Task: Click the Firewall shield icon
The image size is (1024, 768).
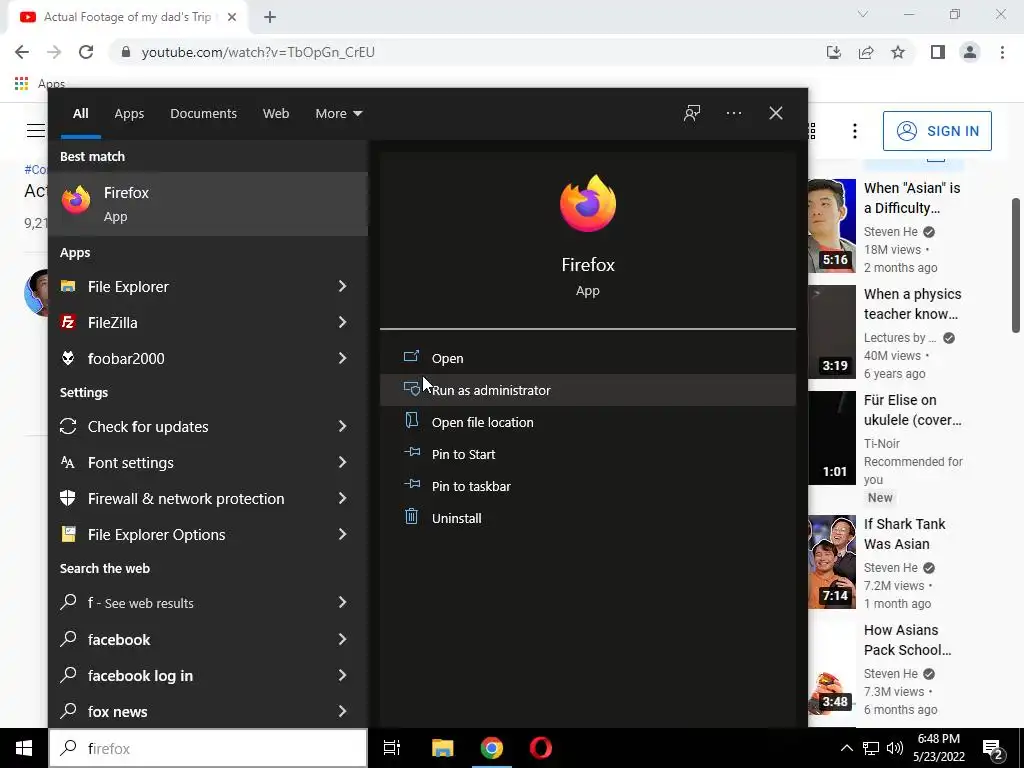Action: 68,498
